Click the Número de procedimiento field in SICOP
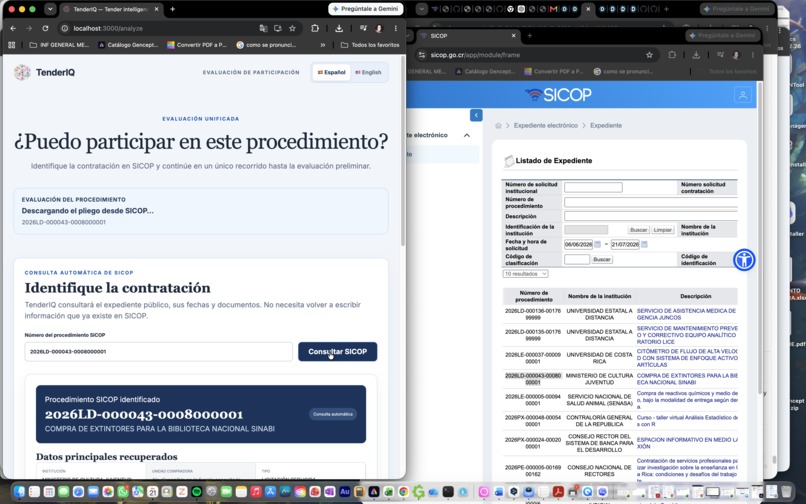Screen dimensions: 806x504 click(x=650, y=202)
